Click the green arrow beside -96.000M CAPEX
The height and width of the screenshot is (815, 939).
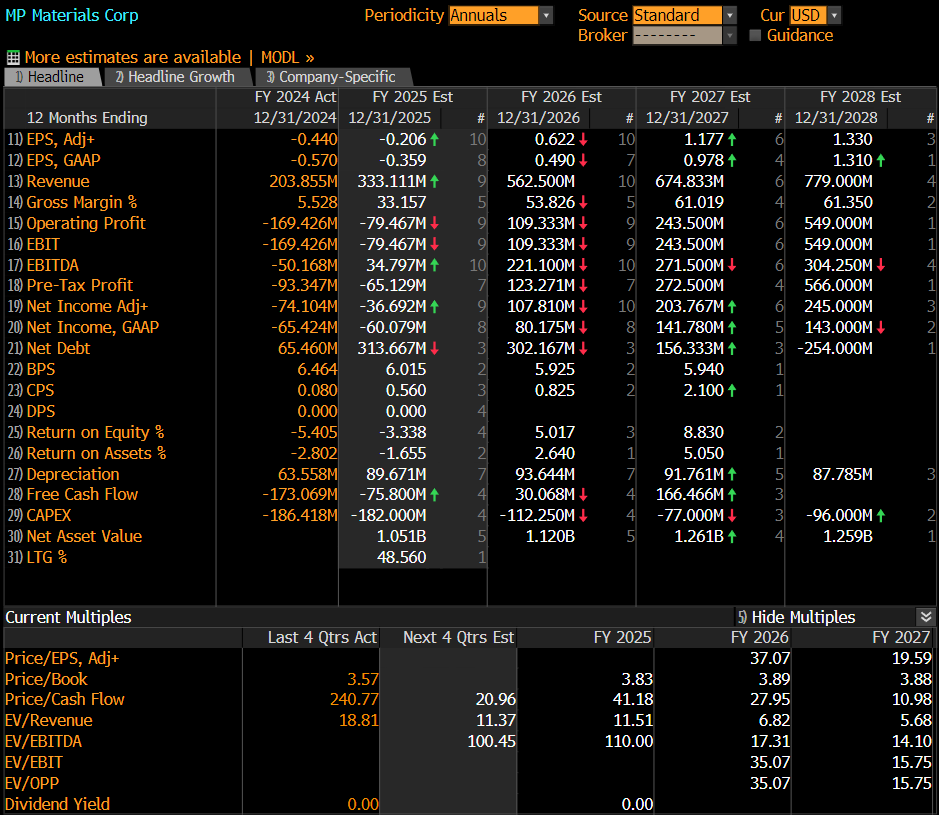[x=881, y=516]
